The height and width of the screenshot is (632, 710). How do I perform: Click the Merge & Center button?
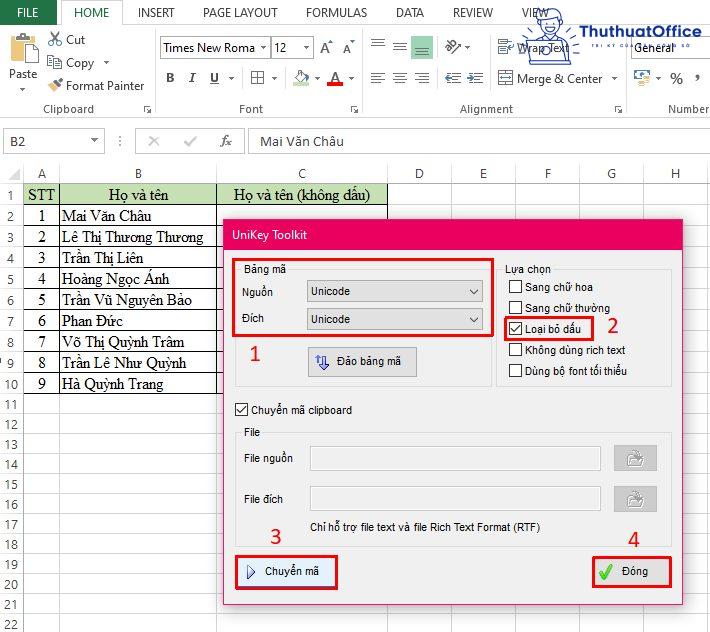coord(550,79)
